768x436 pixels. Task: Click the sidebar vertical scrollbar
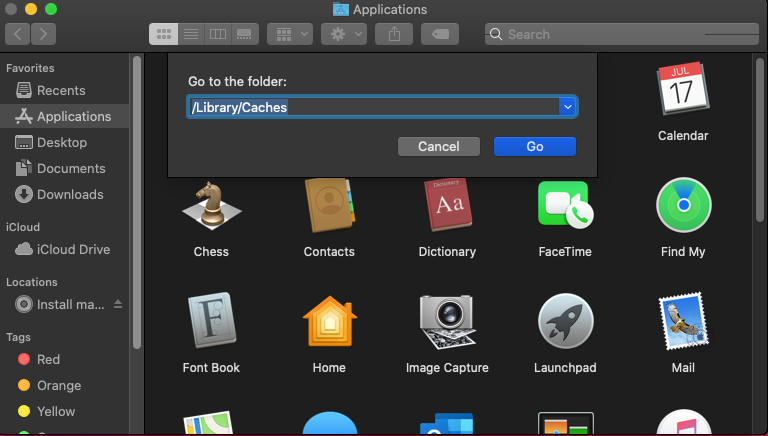[x=137, y=202]
